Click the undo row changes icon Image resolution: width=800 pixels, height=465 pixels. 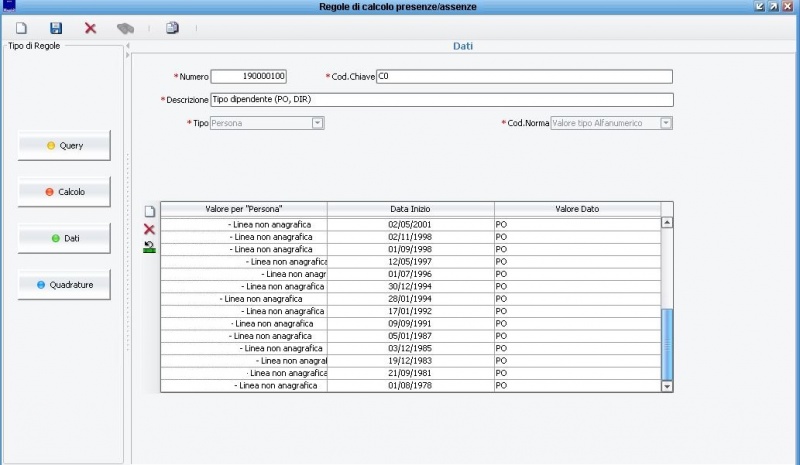pyautogui.click(x=149, y=246)
